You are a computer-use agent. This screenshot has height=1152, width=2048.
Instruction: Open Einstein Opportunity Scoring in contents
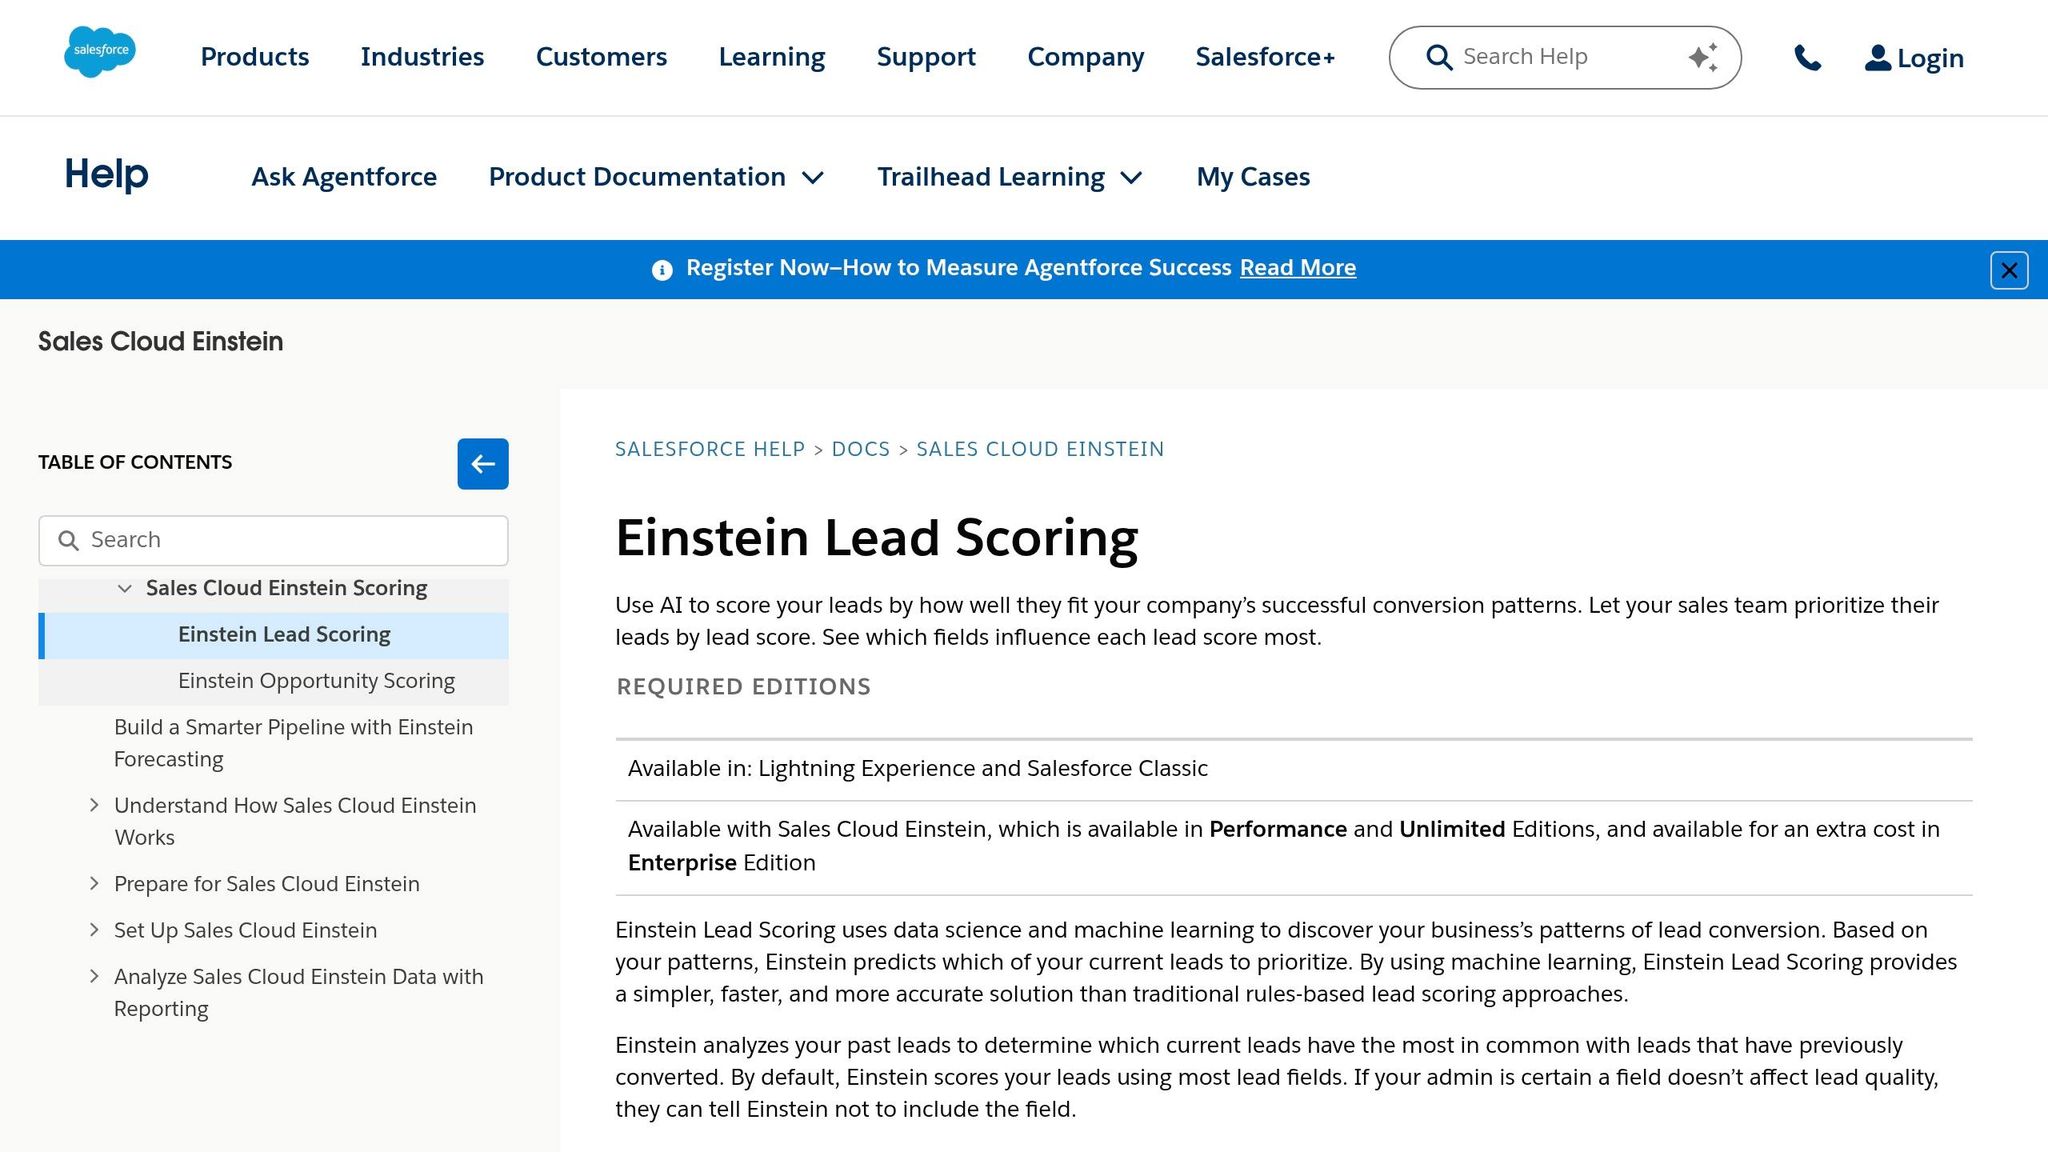click(x=316, y=681)
